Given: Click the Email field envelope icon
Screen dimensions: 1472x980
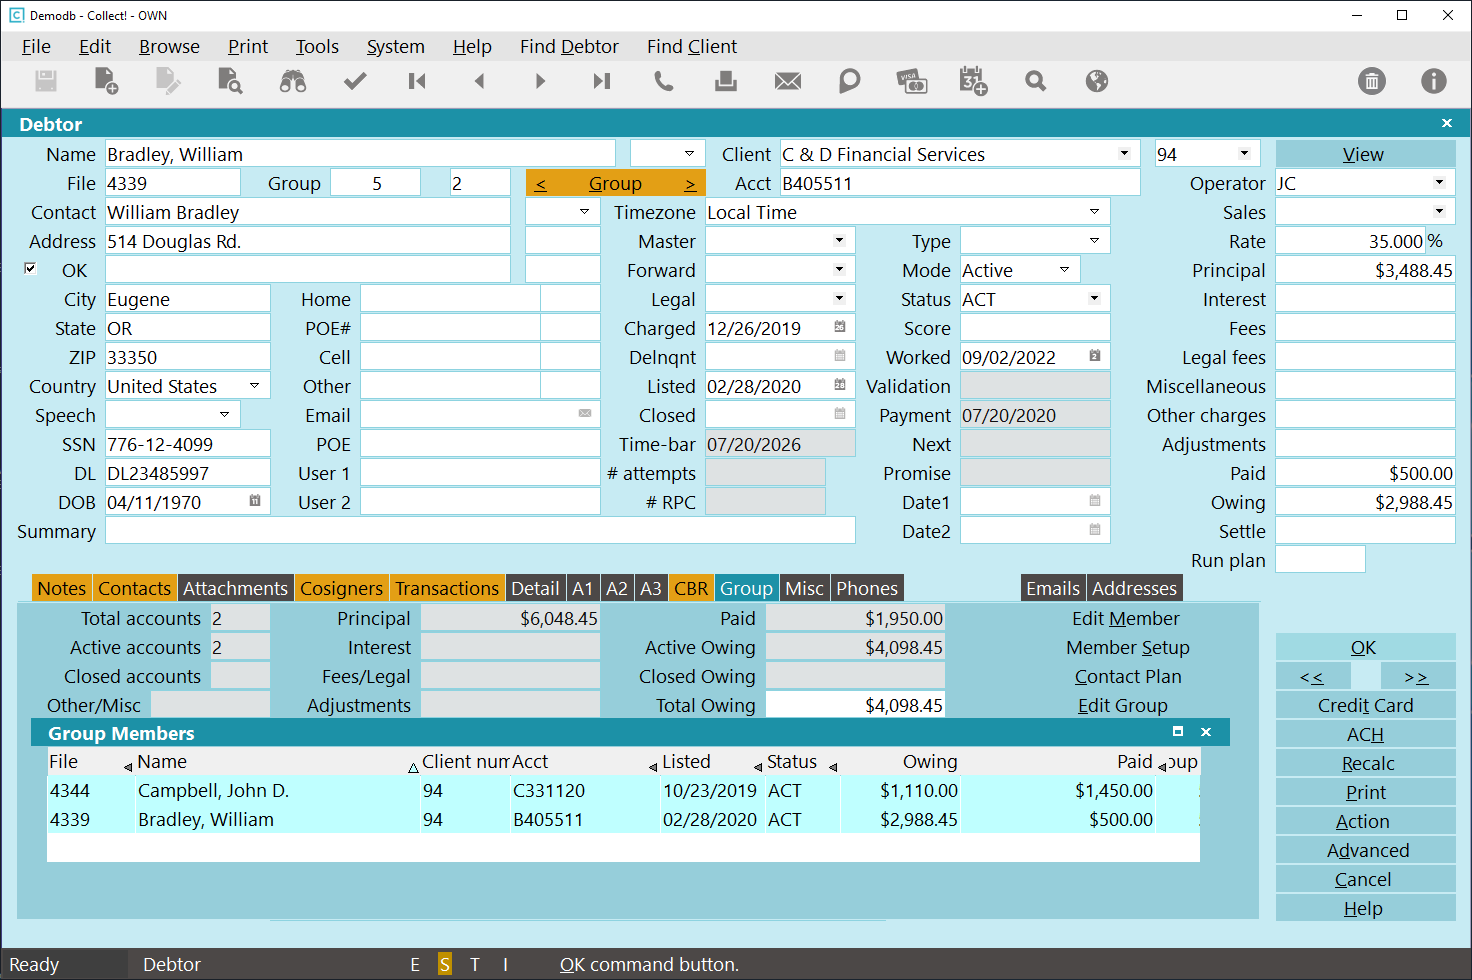Looking at the screenshot, I should pyautogui.click(x=585, y=413).
